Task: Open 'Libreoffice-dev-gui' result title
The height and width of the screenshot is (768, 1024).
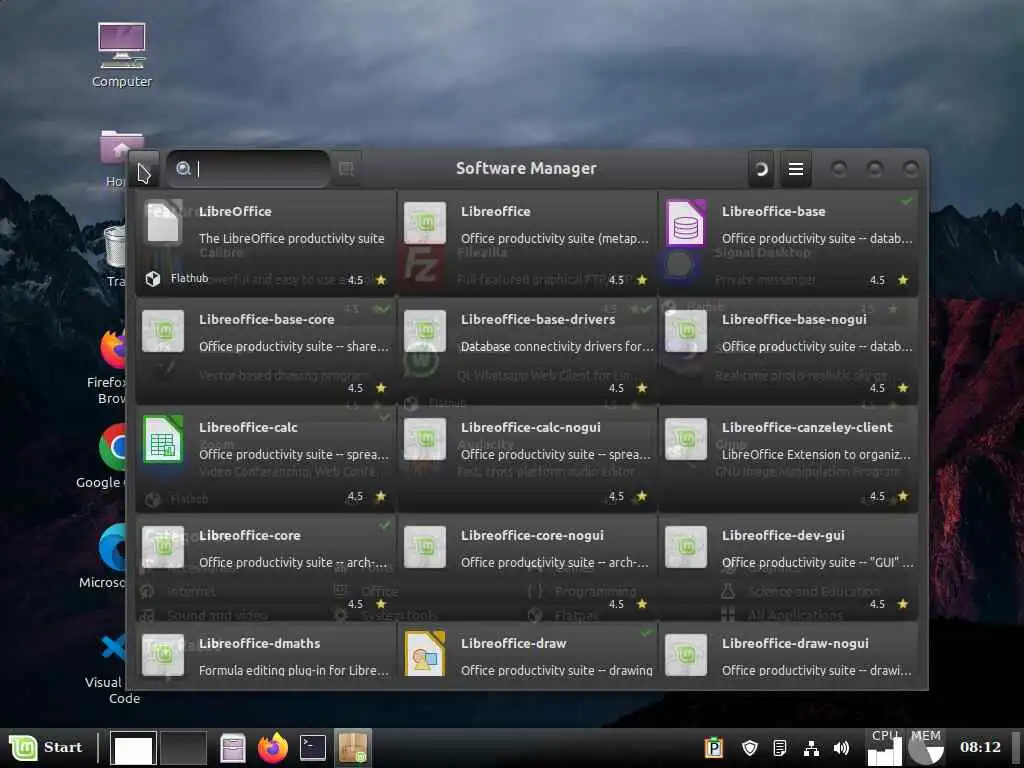Action: coord(783,536)
